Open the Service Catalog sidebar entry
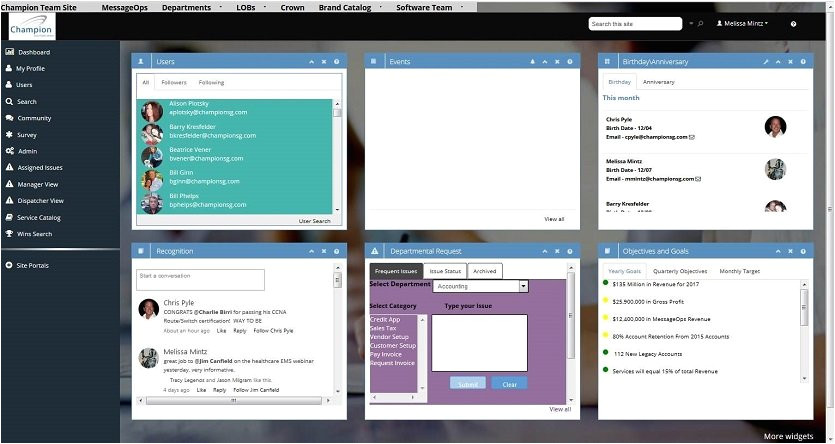Screen dimensions: 835x444 (x=38, y=217)
